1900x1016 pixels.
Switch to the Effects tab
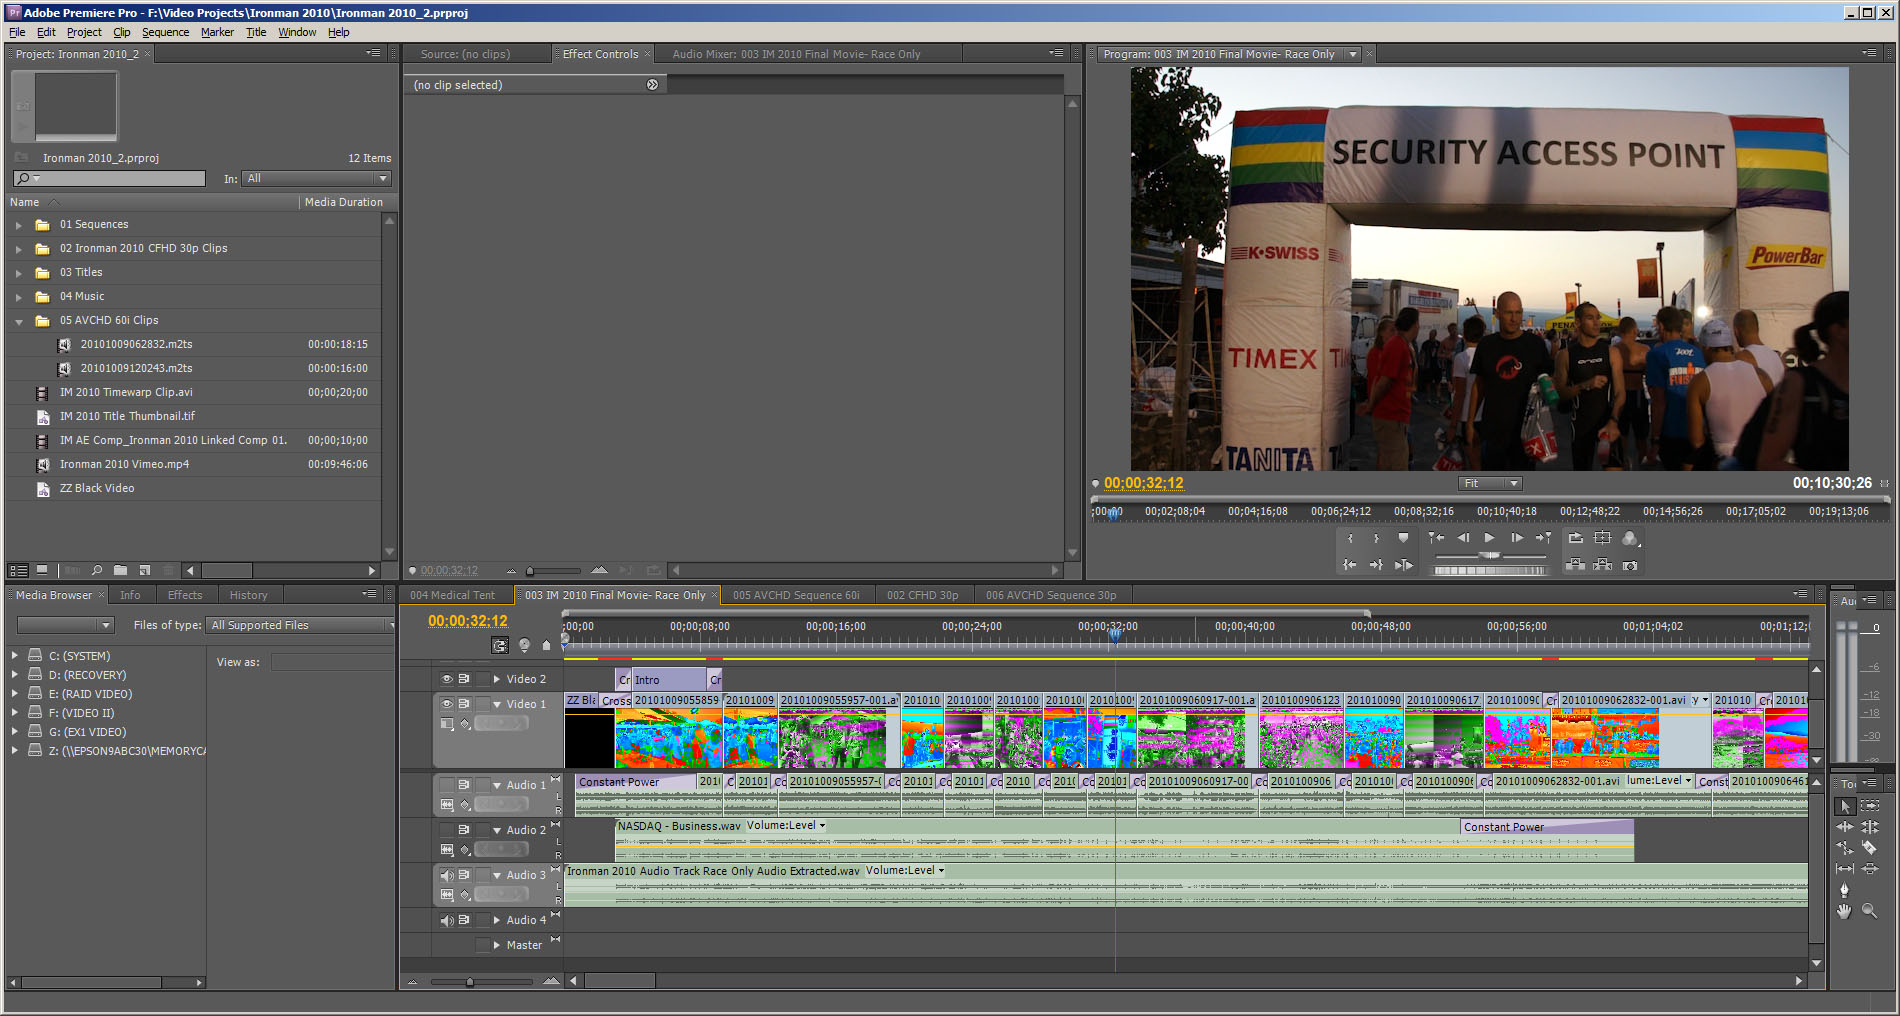click(x=185, y=595)
